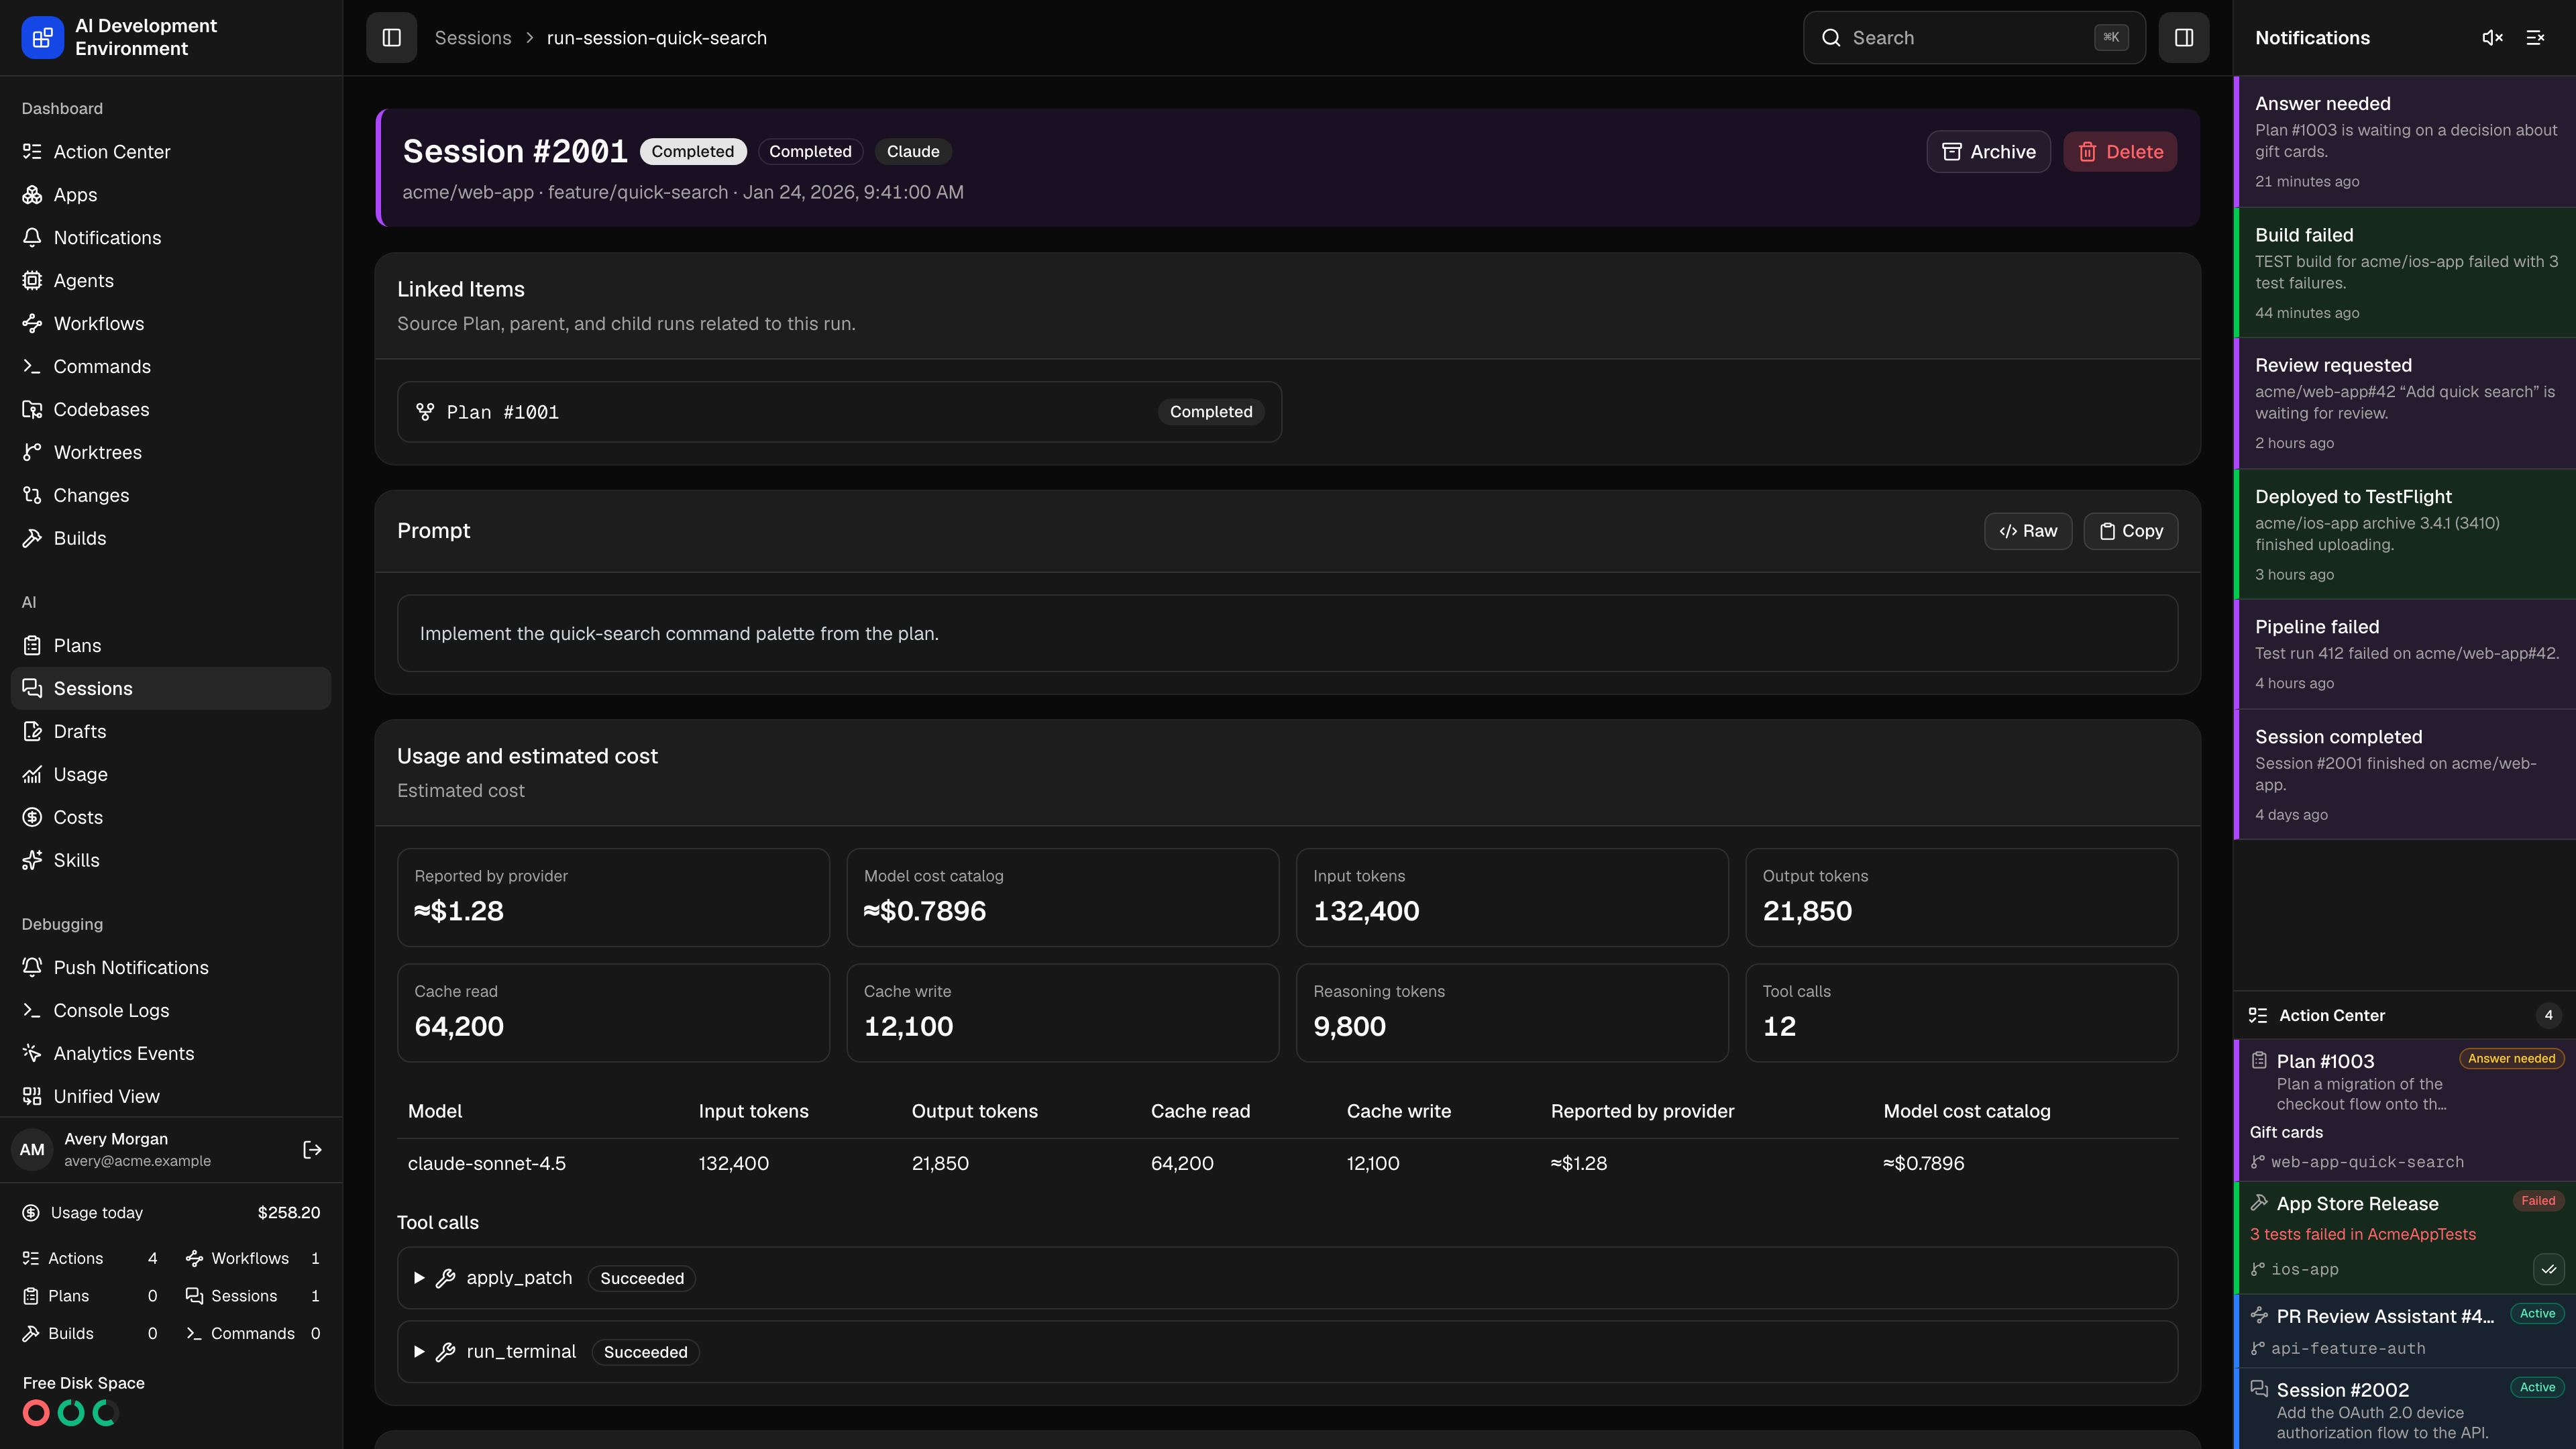Open the Apps sidebar item

click(171, 194)
